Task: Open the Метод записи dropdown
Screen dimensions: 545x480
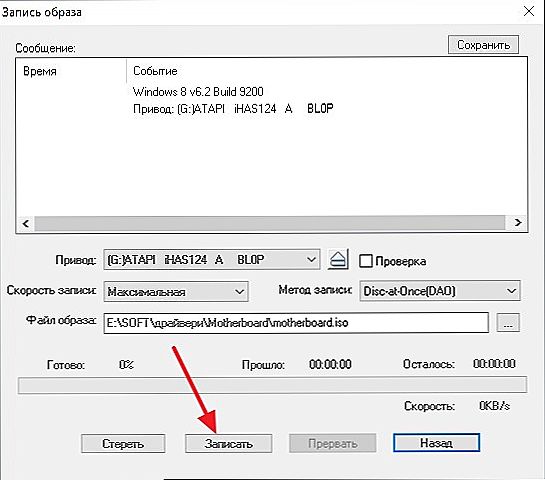Action: pos(440,291)
